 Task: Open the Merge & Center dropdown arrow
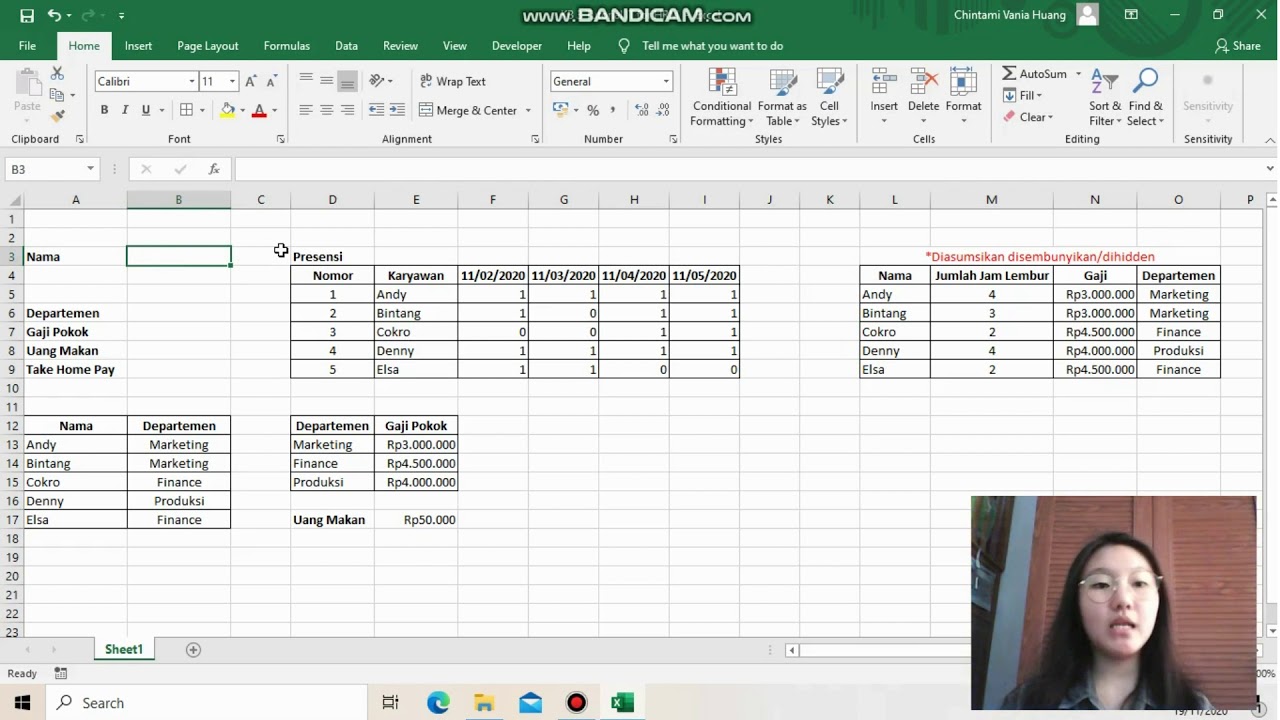[x=528, y=110]
